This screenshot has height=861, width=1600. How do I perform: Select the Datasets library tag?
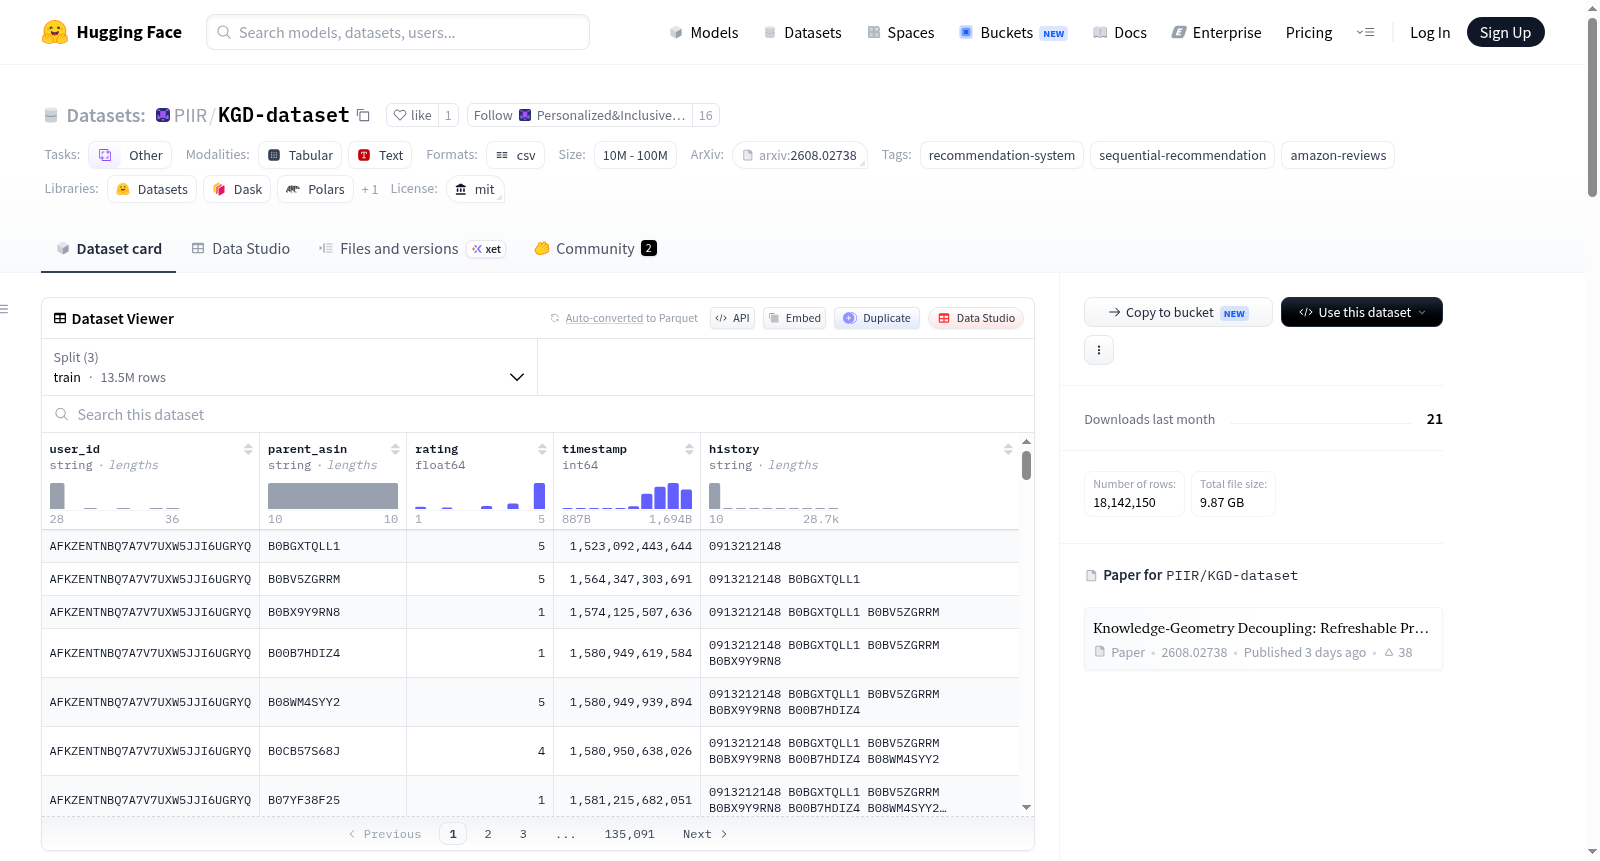point(152,189)
